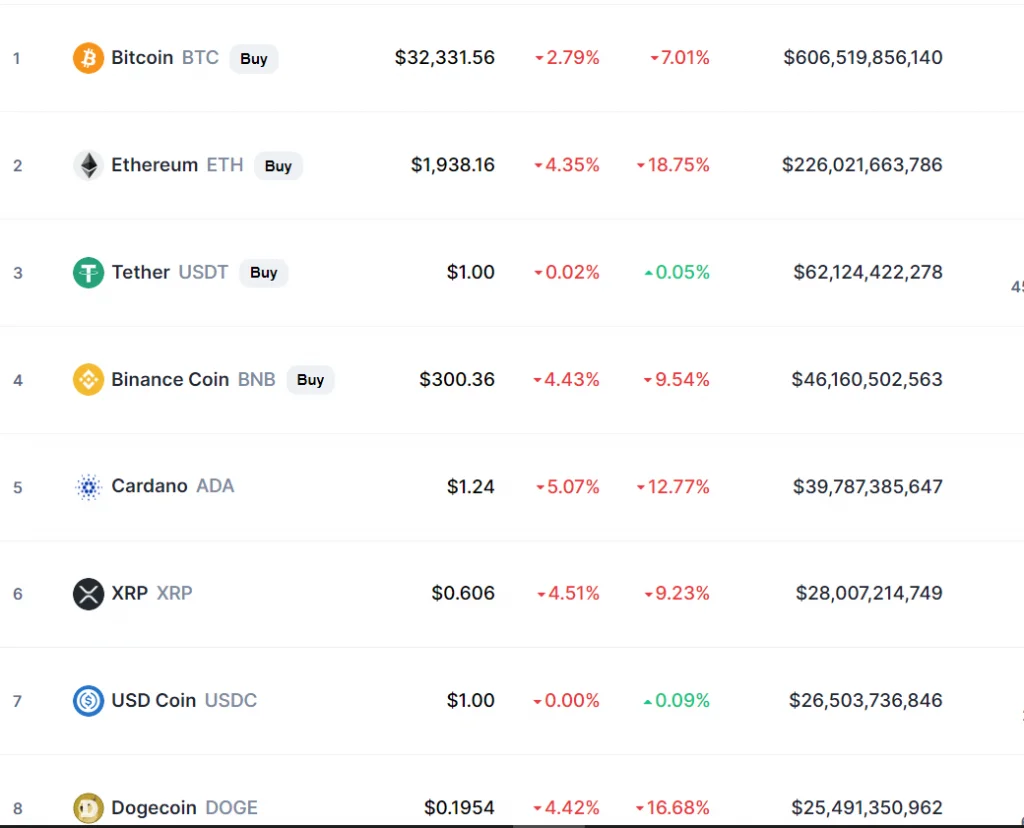Click the Buy button beside Tether USDT
Screen dimensions: 1024x828
[264, 272]
